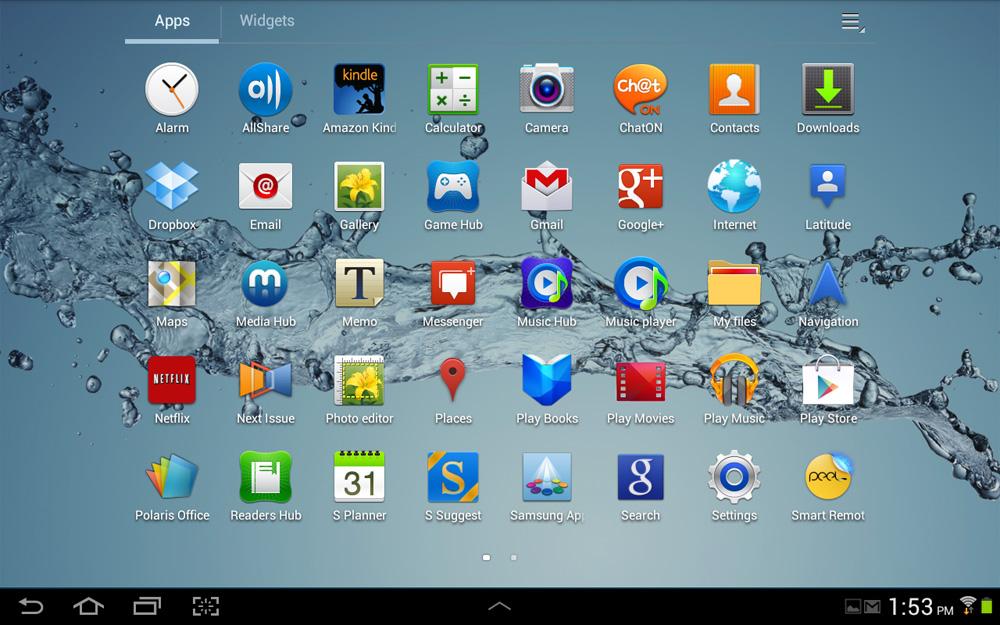Expand the mini apps tray arrow

point(499,606)
